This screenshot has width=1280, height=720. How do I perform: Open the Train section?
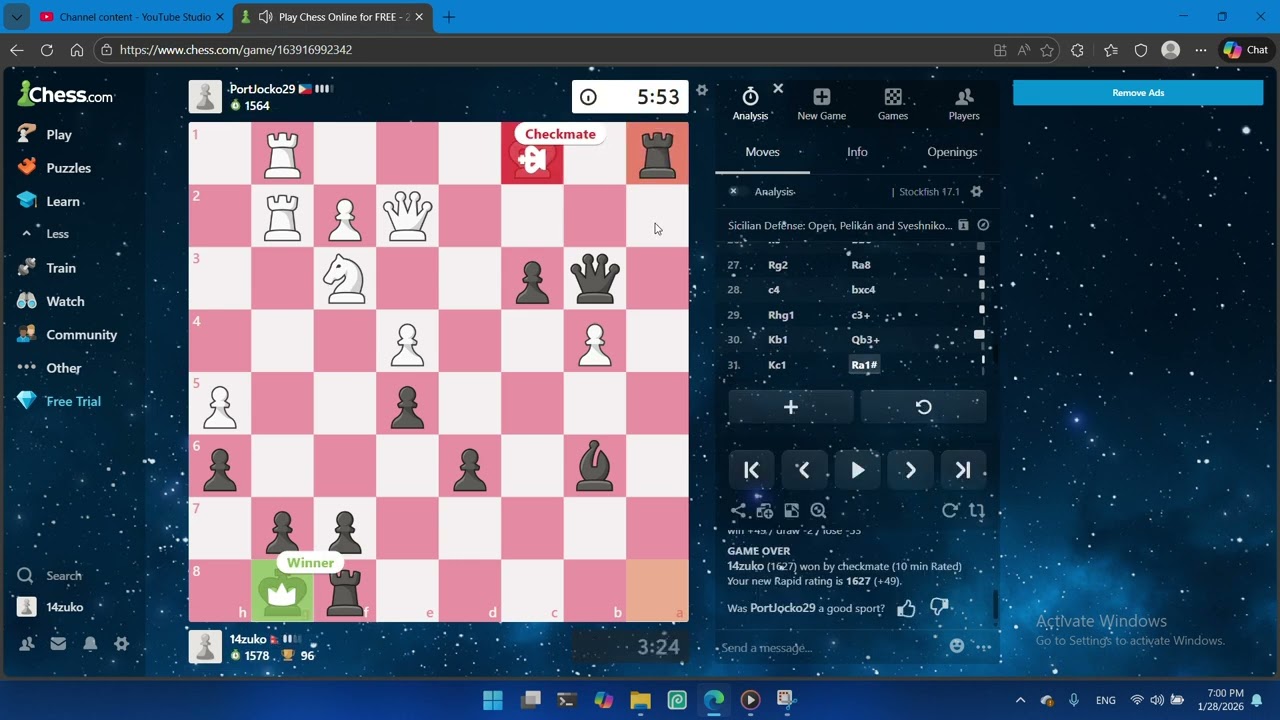(46, 268)
